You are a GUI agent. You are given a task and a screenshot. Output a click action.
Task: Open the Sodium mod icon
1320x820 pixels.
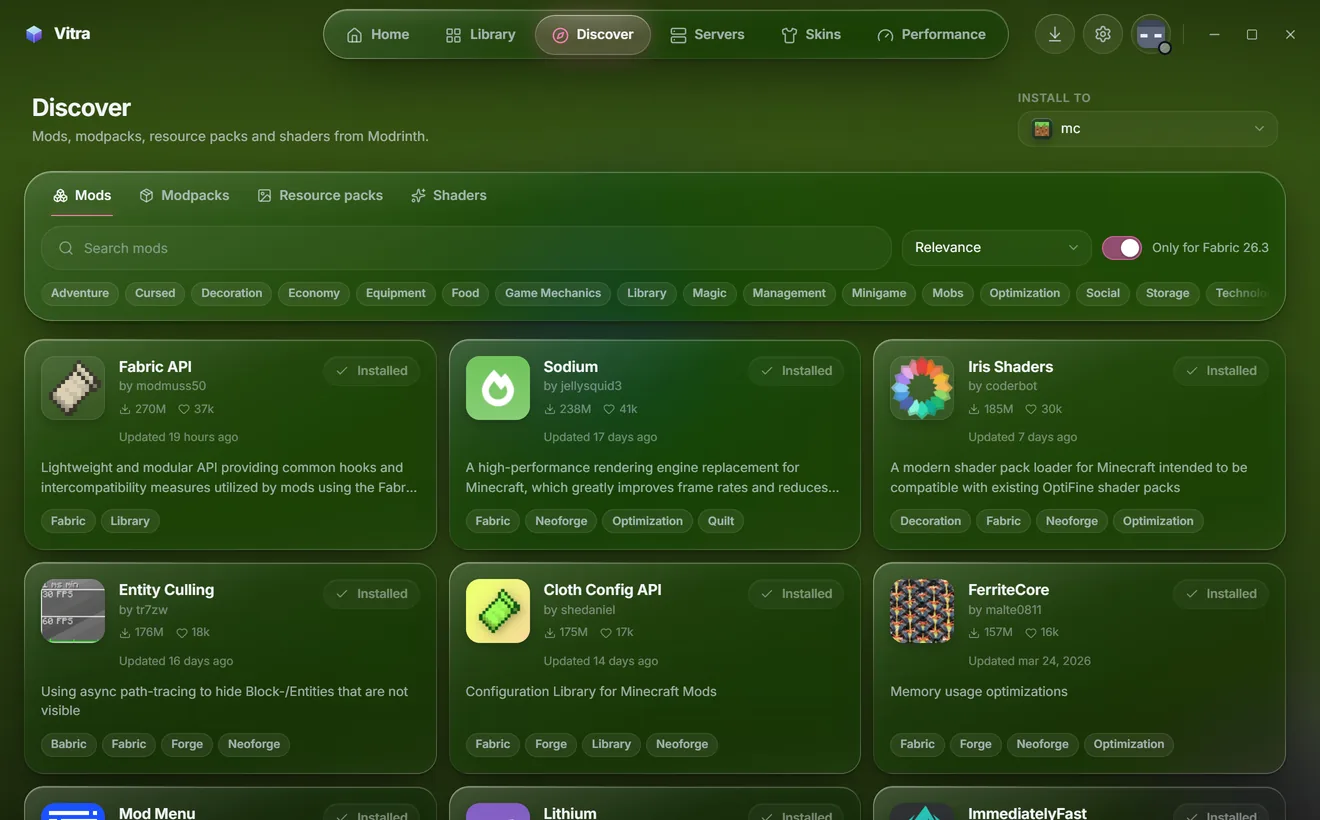(498, 388)
